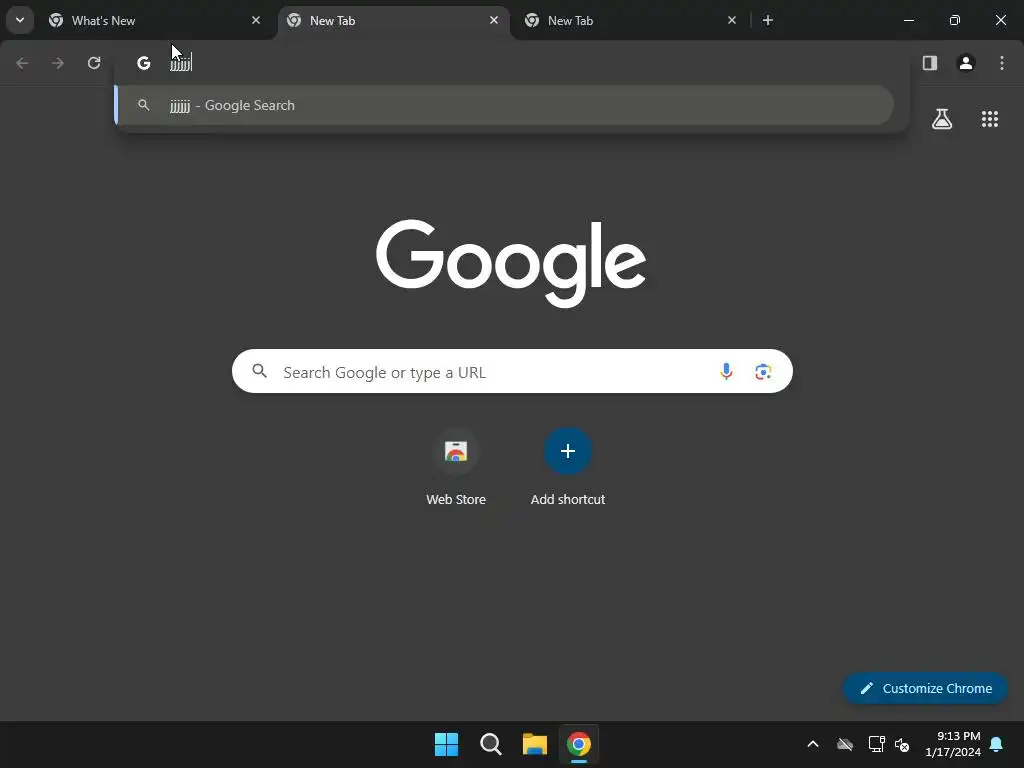Open the clock showing 9:13 PM
This screenshot has width=1024, height=768.
click(x=953, y=744)
